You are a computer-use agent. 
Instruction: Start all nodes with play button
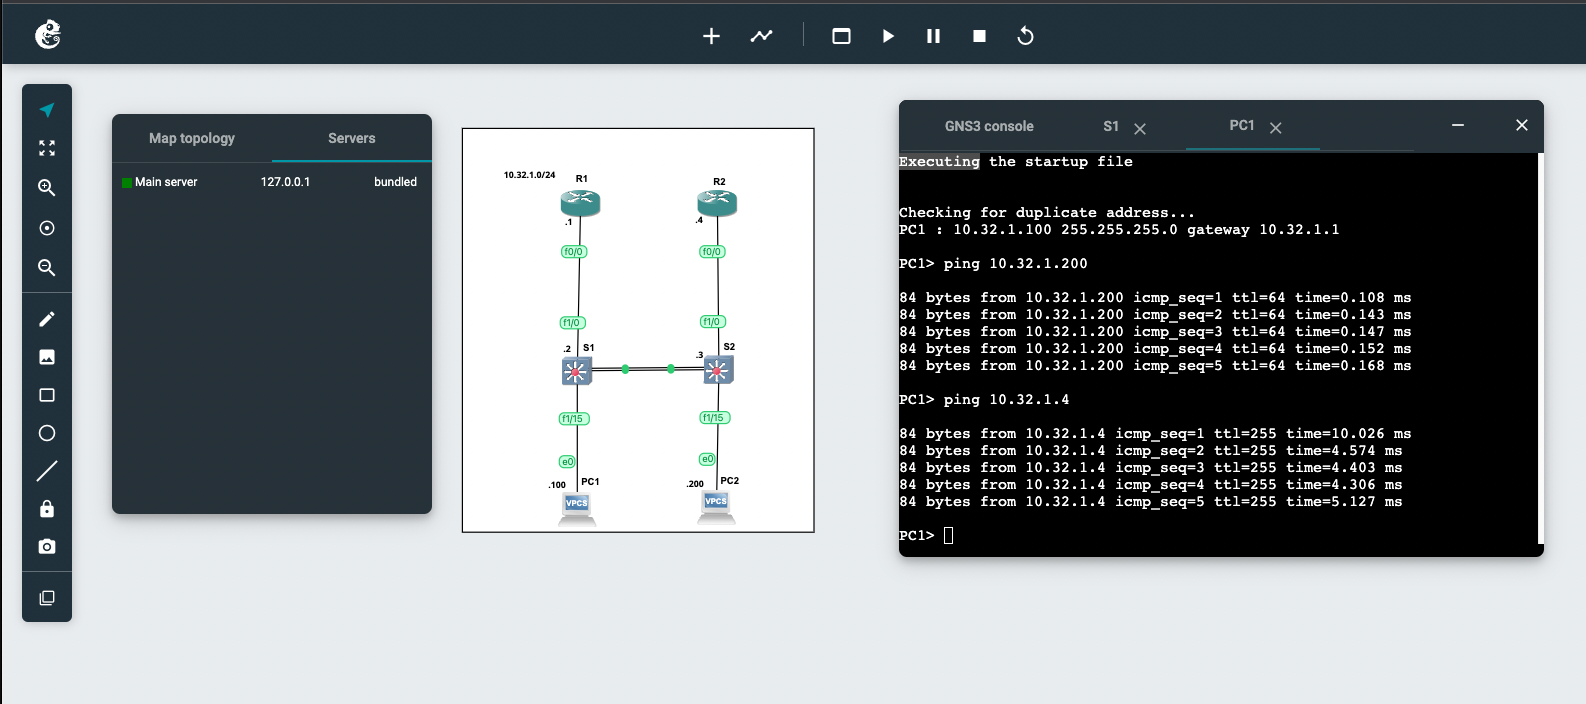tap(888, 36)
